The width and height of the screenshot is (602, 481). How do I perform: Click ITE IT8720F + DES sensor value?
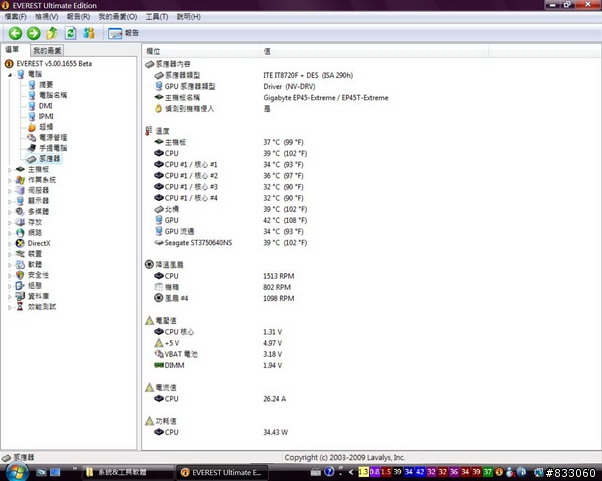click(308, 75)
